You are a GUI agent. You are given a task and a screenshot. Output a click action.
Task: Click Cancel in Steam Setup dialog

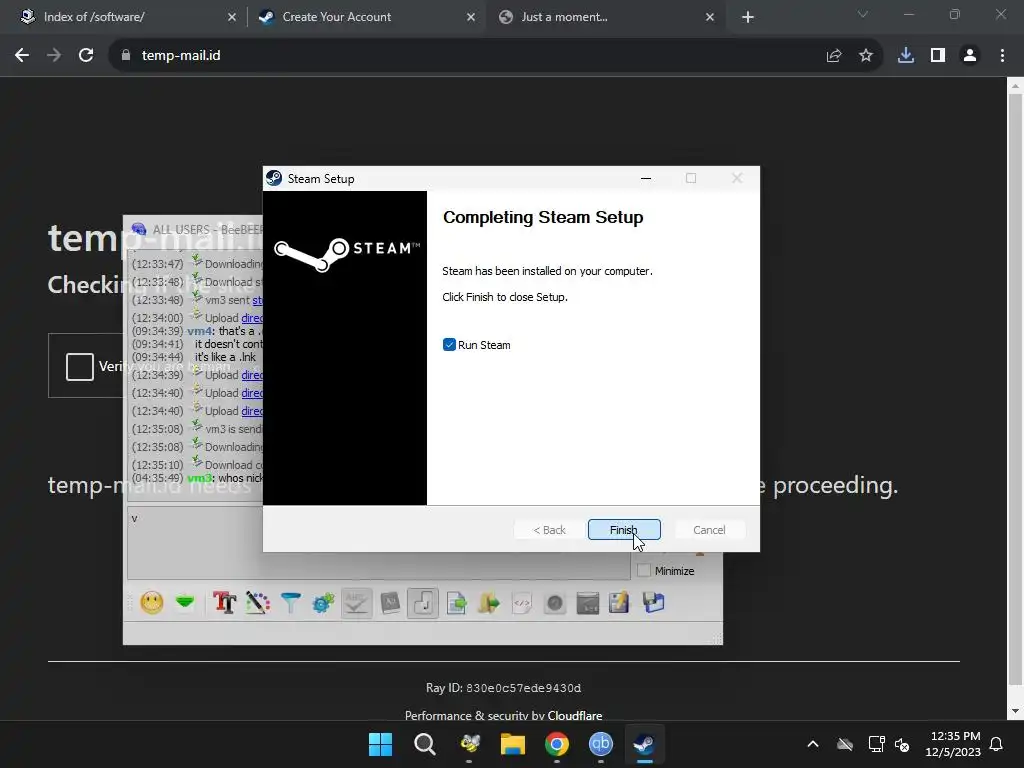[709, 530]
